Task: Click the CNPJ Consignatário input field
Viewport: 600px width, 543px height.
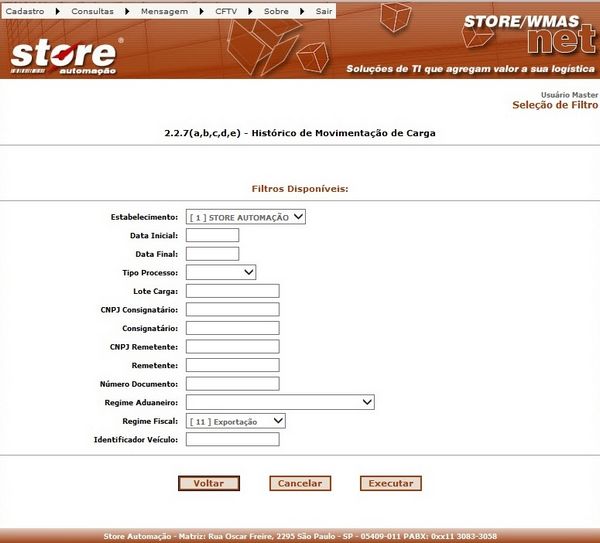Action: pos(232,309)
